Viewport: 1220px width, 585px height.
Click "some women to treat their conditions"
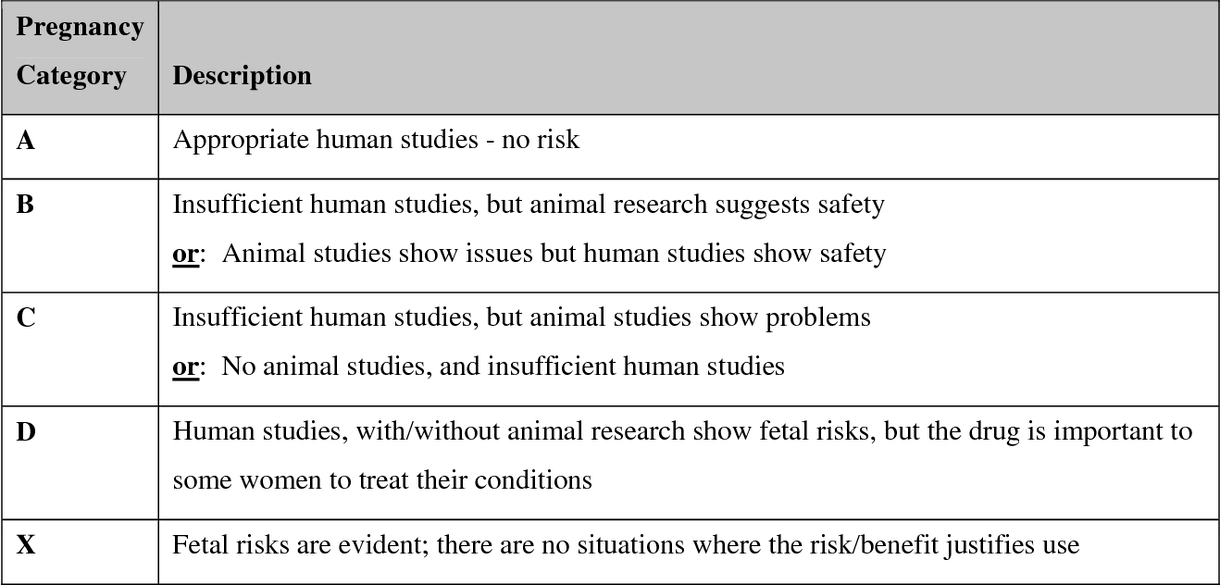pos(382,480)
